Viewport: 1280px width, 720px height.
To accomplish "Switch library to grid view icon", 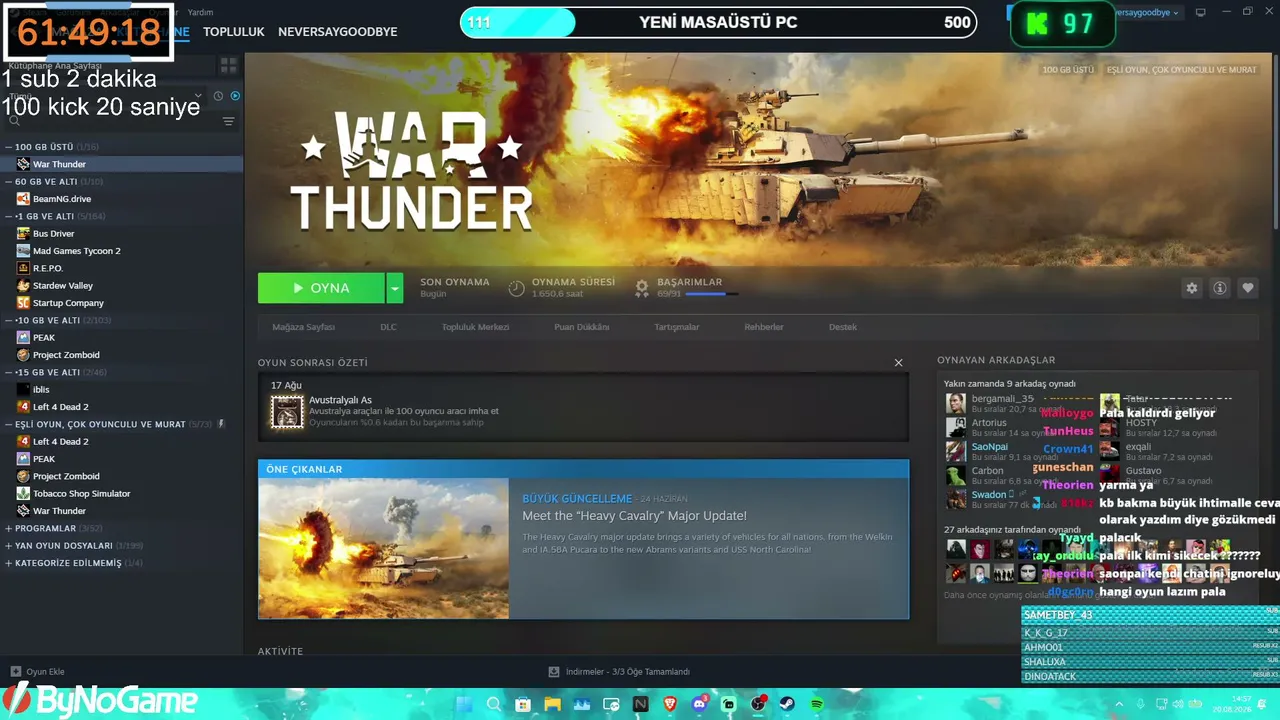I will point(228,66).
